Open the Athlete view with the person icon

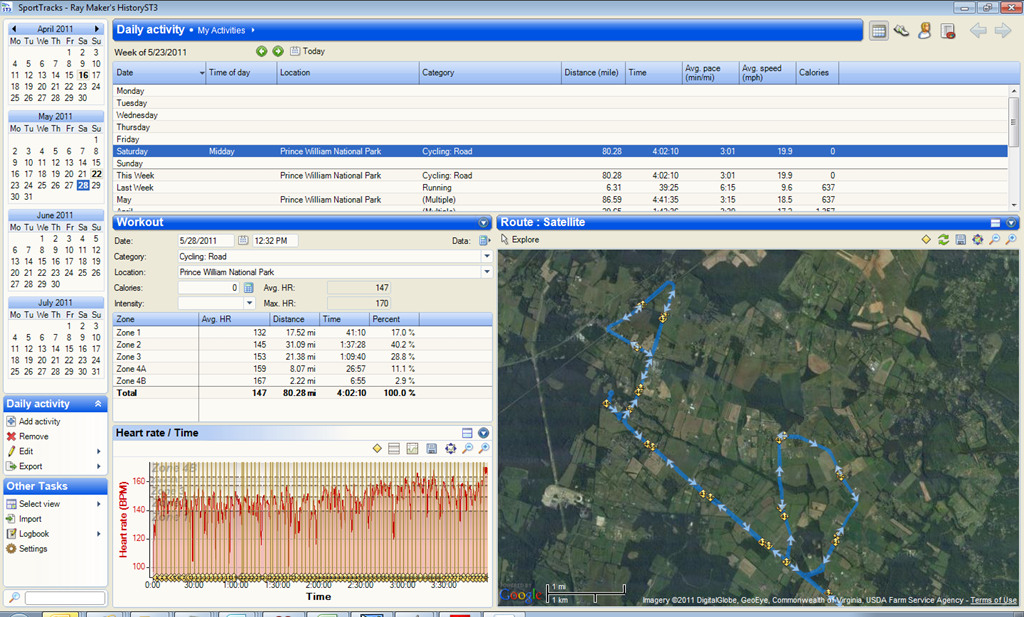(925, 31)
